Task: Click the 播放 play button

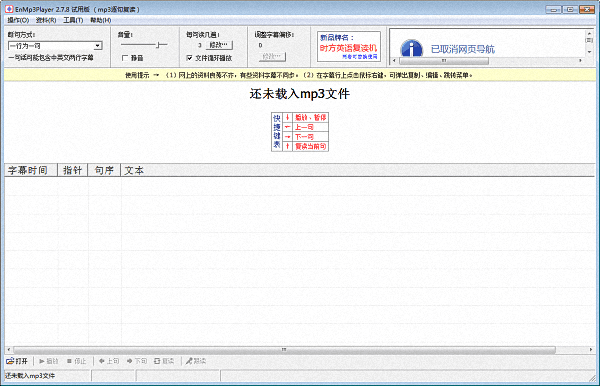Action: (49, 361)
